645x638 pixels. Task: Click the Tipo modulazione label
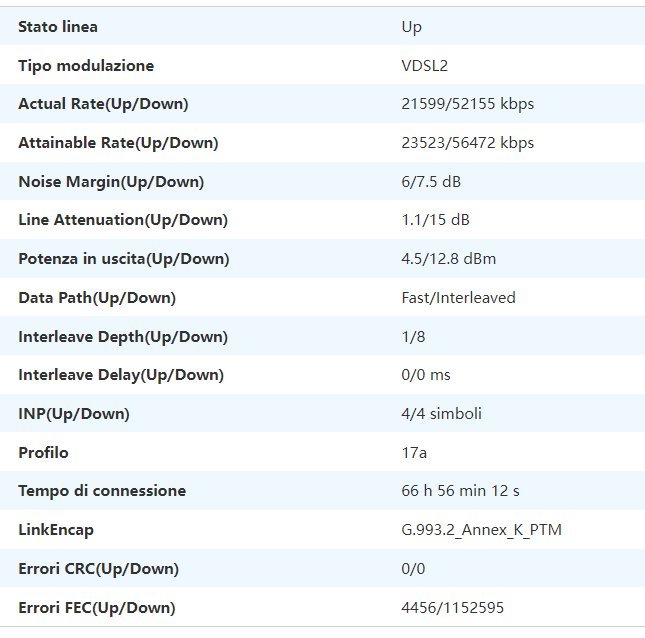click(x=86, y=66)
